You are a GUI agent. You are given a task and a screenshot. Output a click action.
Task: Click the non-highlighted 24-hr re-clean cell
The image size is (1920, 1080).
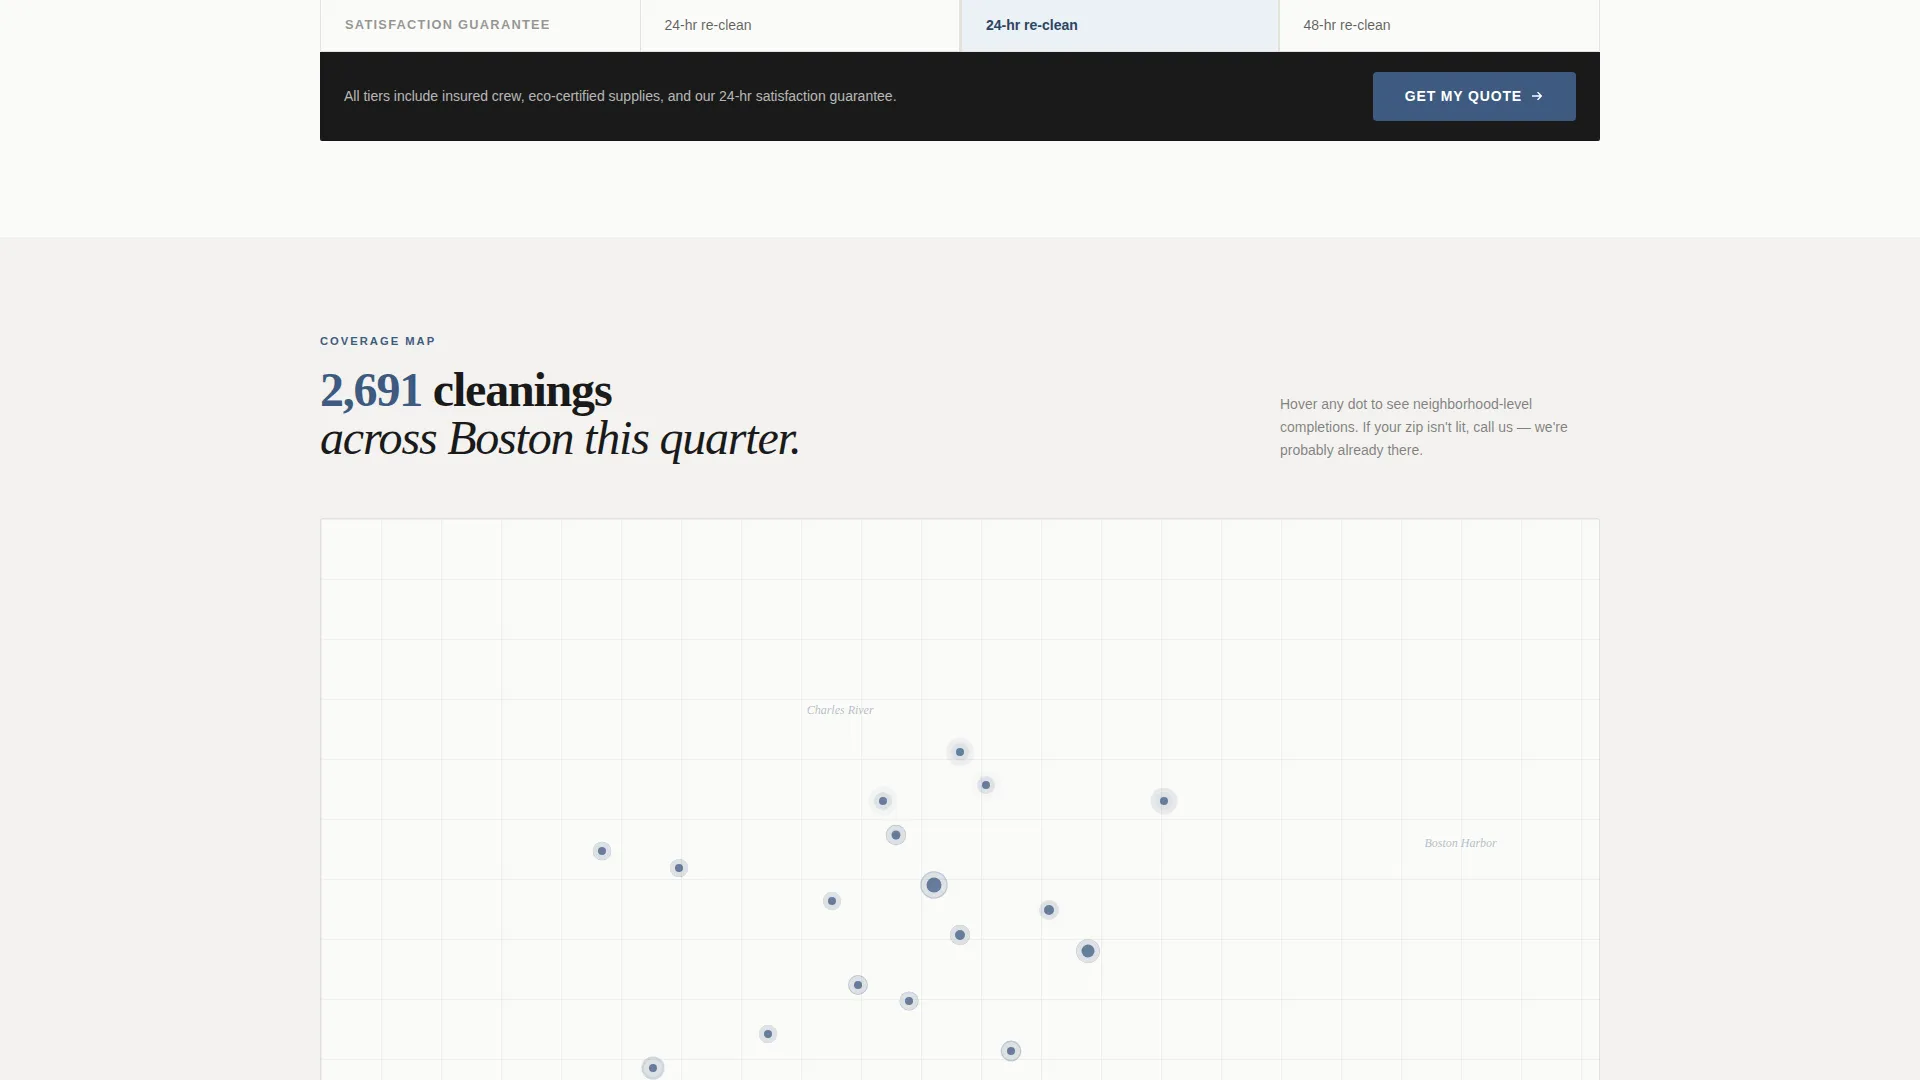pyautogui.click(x=800, y=25)
